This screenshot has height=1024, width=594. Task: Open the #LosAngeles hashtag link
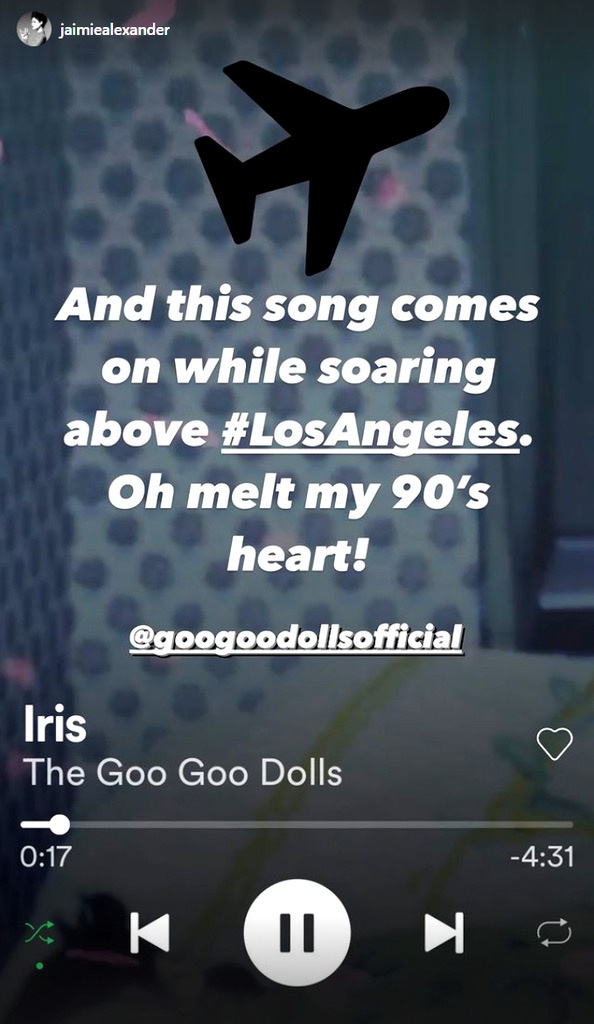point(369,431)
